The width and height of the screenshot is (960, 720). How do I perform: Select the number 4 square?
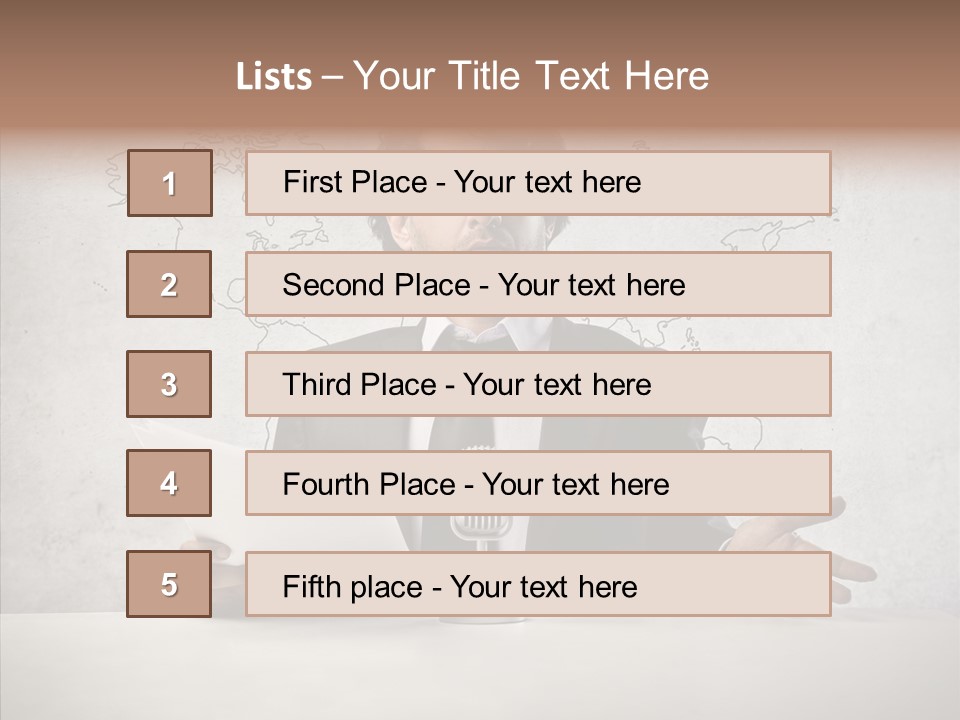169,483
